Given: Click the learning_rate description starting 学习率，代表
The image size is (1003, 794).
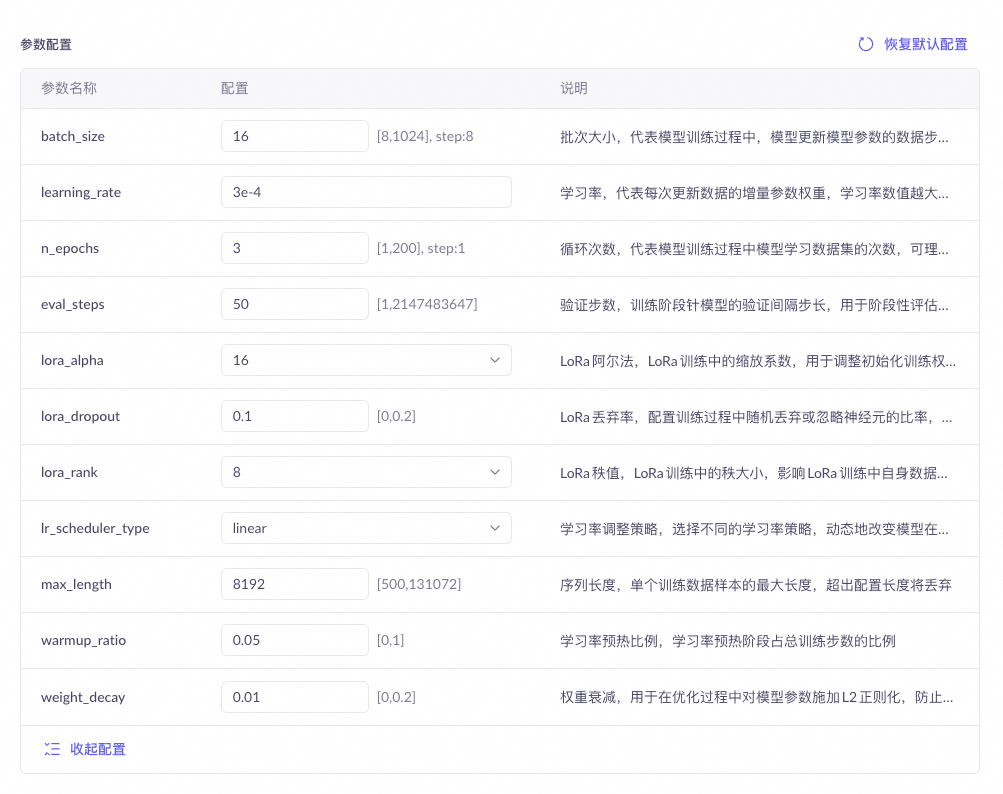Looking at the screenshot, I should (x=754, y=193).
